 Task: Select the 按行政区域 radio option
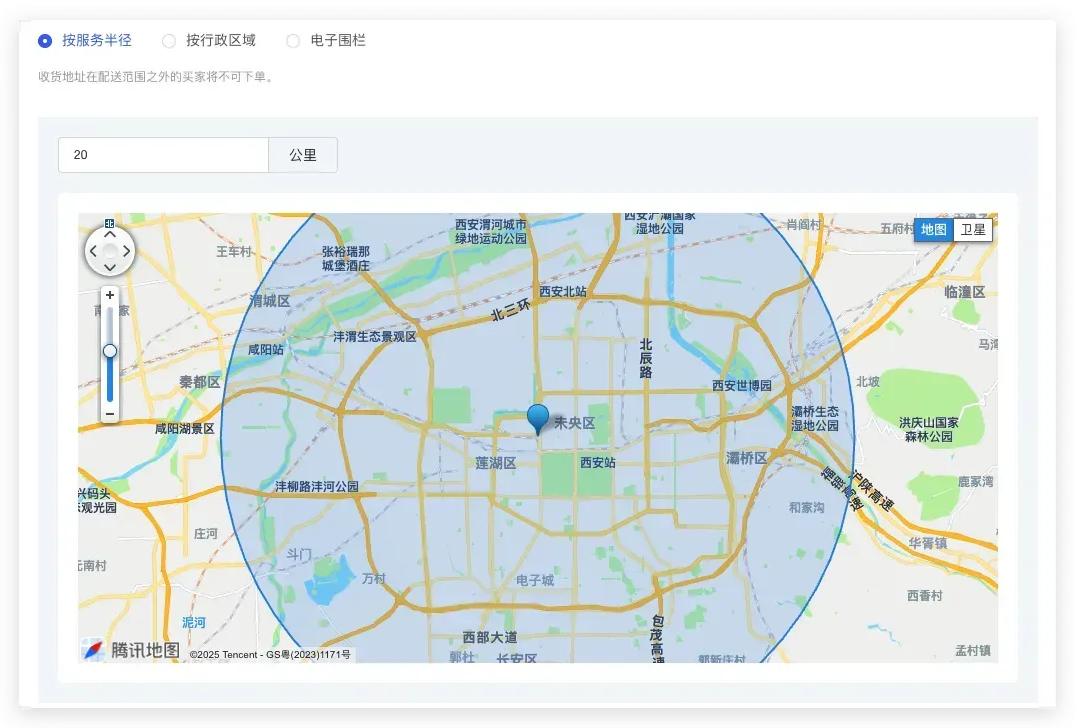[169, 41]
